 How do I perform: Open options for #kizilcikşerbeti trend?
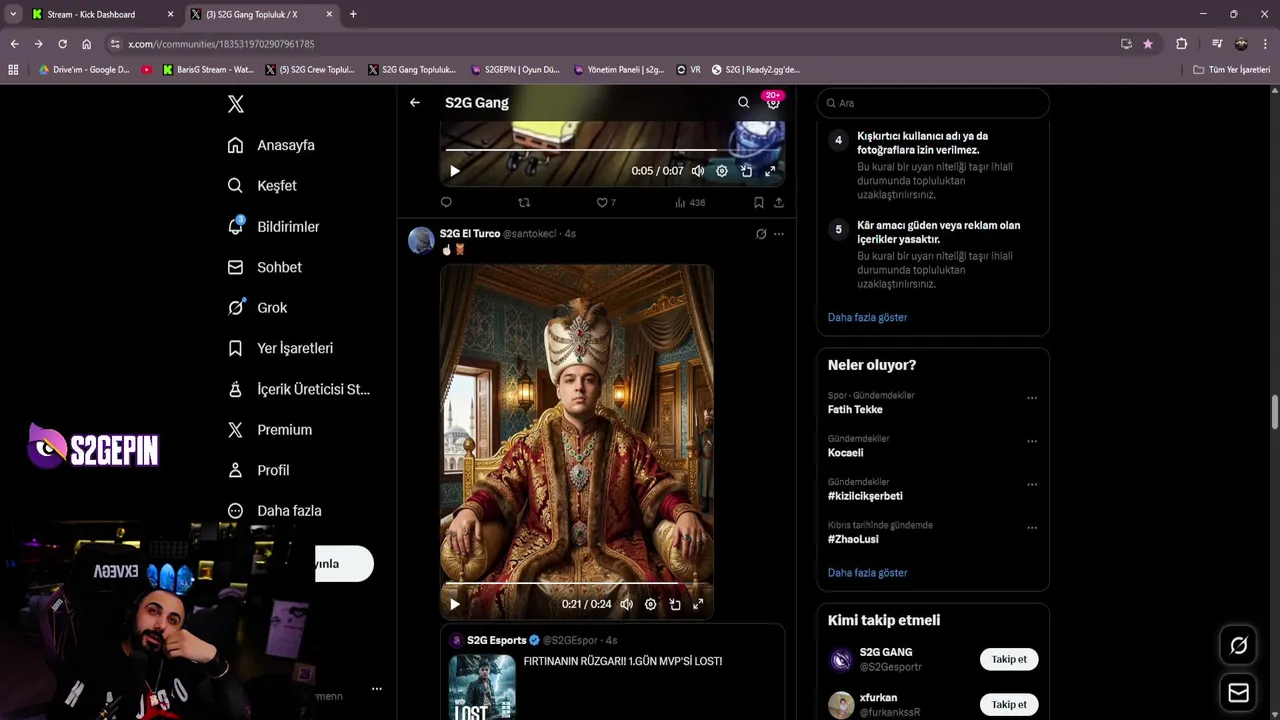point(1032,484)
